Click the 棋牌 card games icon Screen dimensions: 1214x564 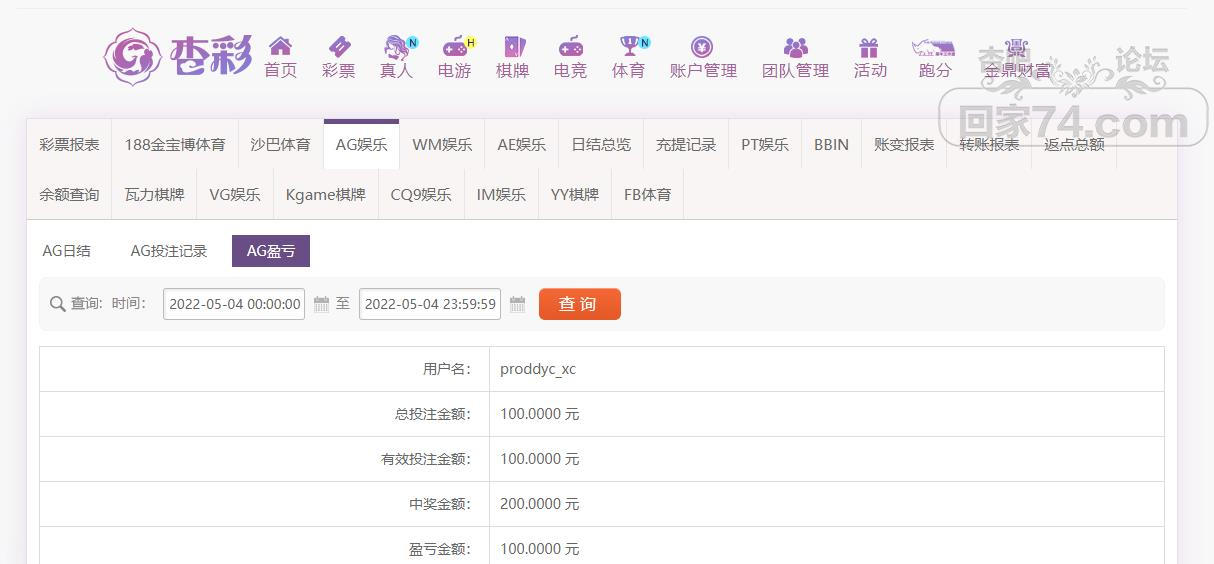coord(513,47)
